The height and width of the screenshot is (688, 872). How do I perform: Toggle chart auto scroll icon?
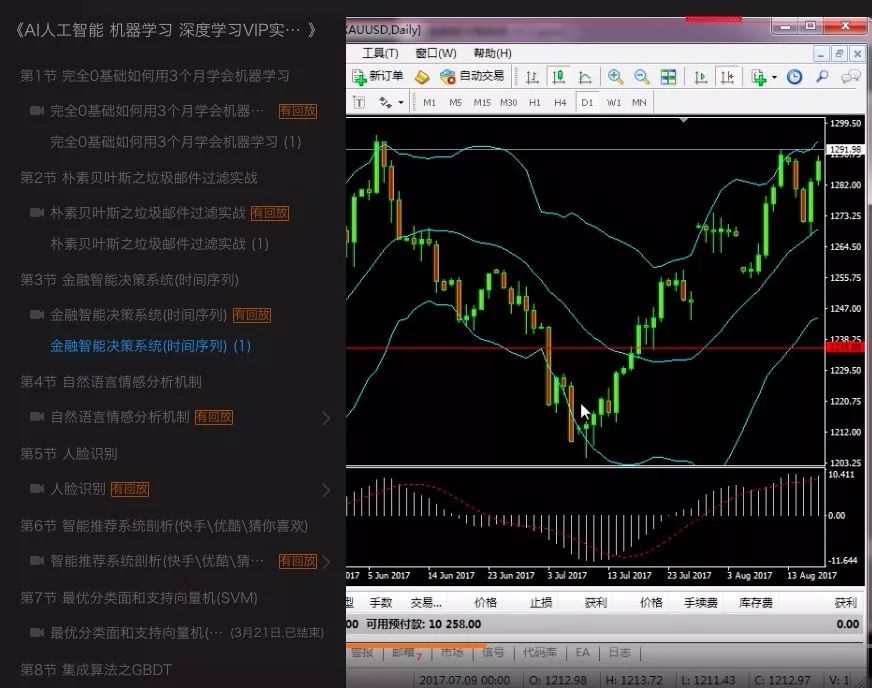tap(701, 77)
